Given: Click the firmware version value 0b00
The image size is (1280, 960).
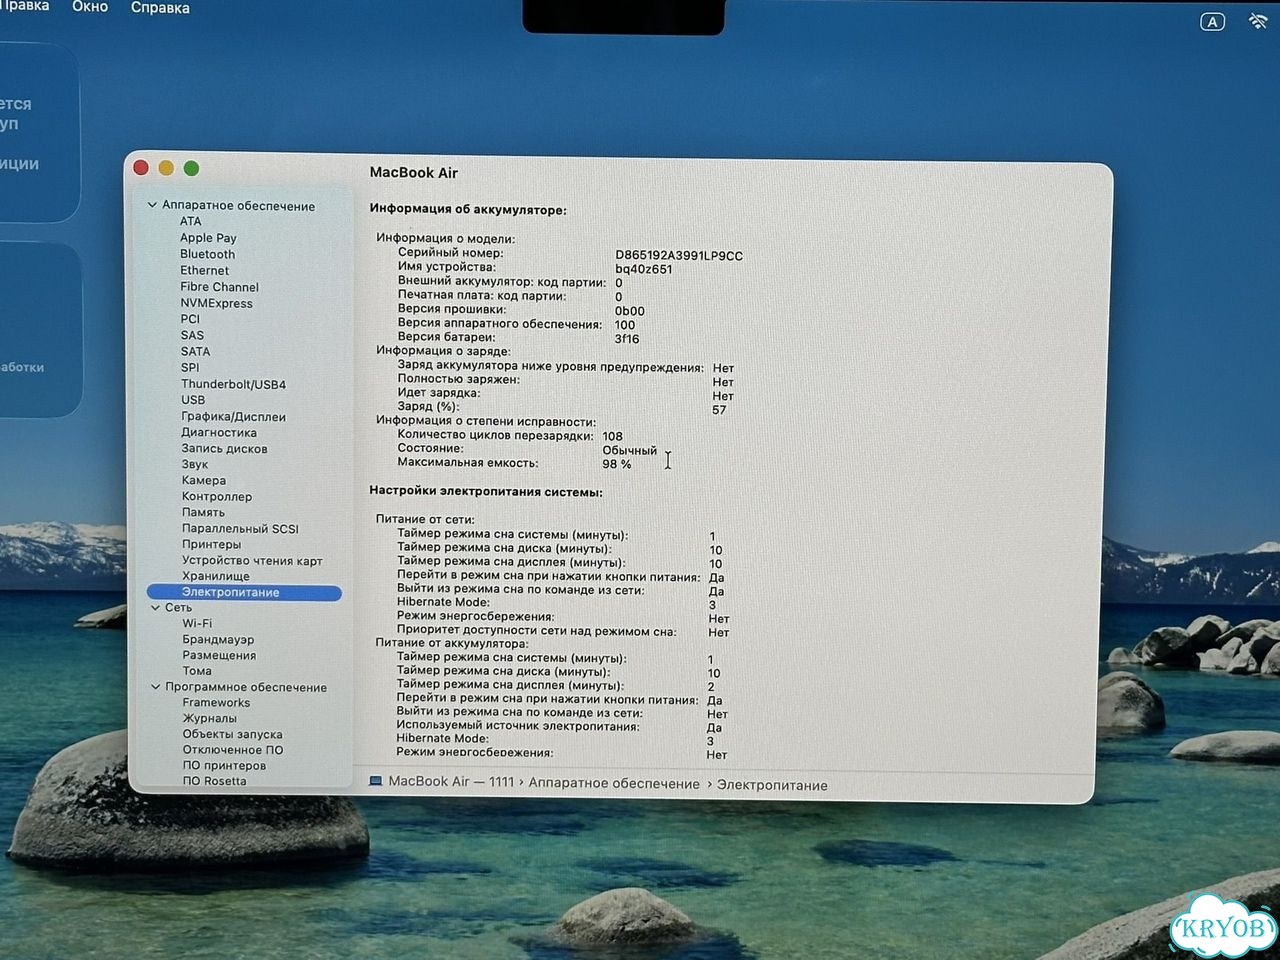Looking at the screenshot, I should click(629, 311).
